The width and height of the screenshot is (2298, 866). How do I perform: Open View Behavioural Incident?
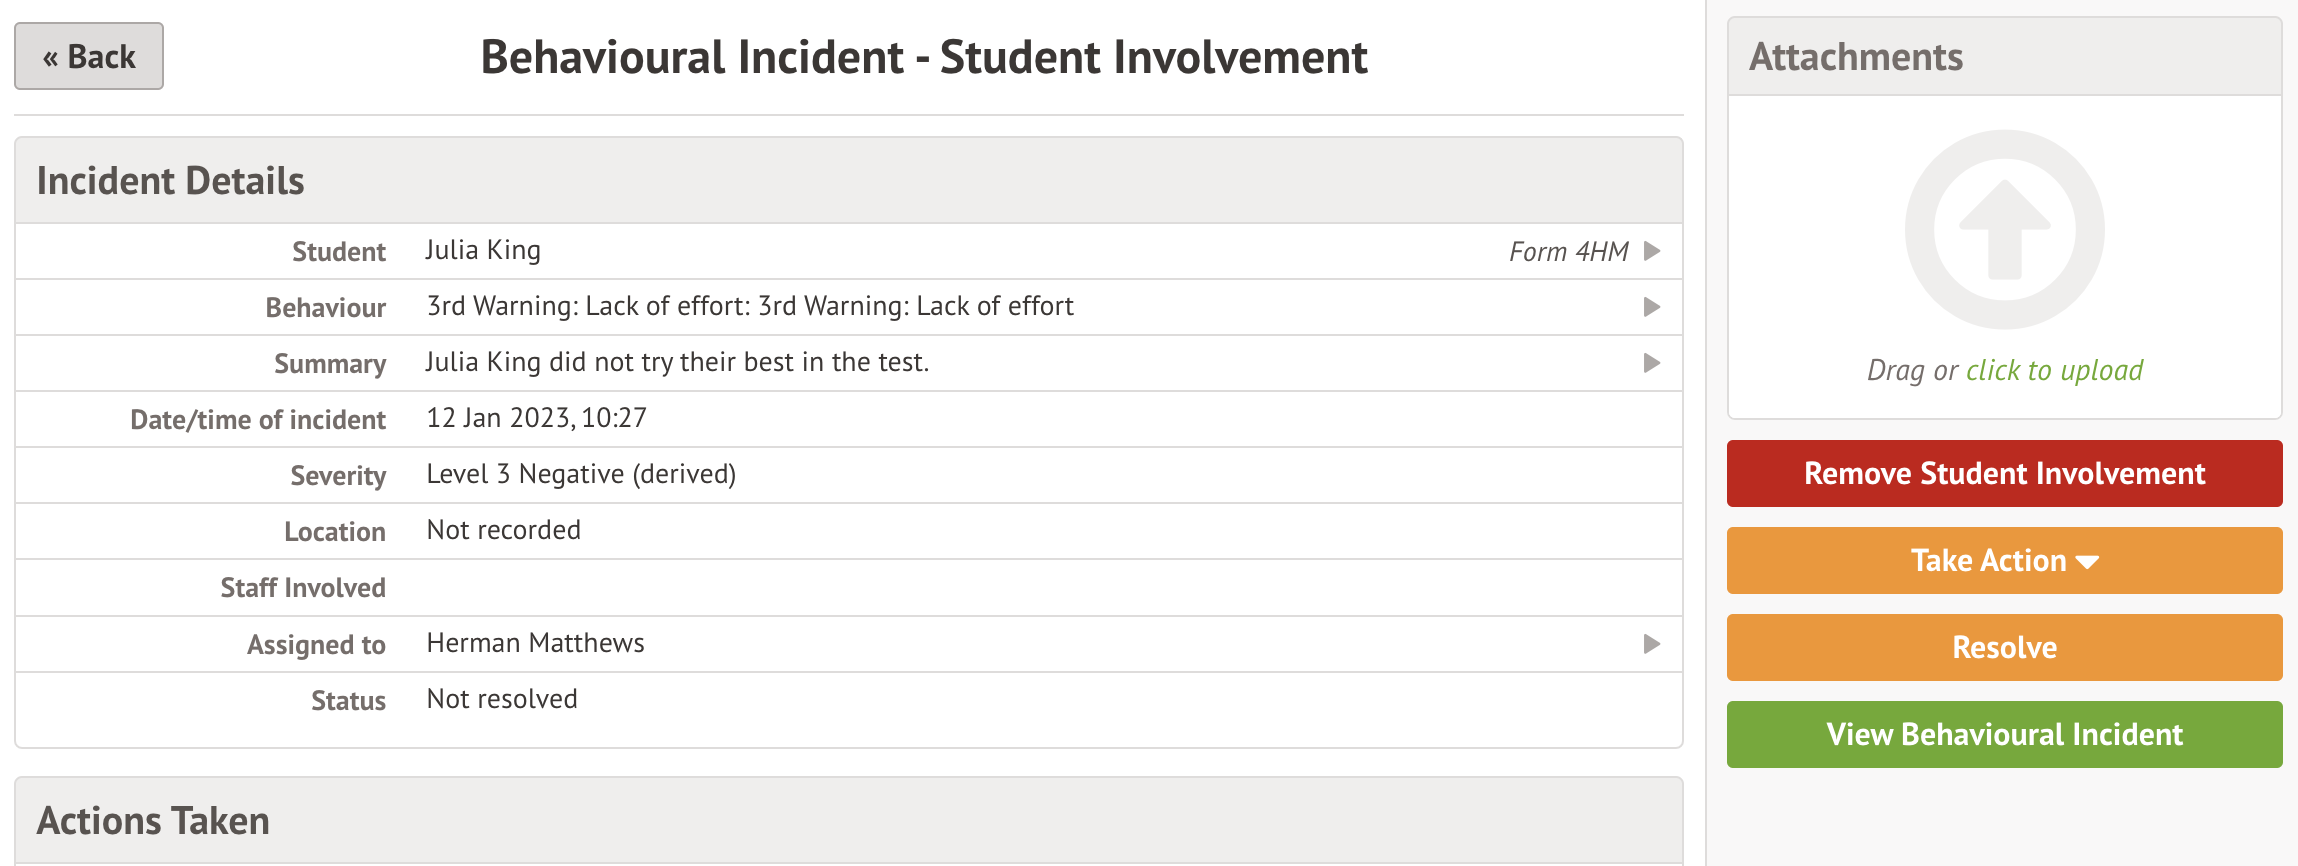click(x=2004, y=735)
